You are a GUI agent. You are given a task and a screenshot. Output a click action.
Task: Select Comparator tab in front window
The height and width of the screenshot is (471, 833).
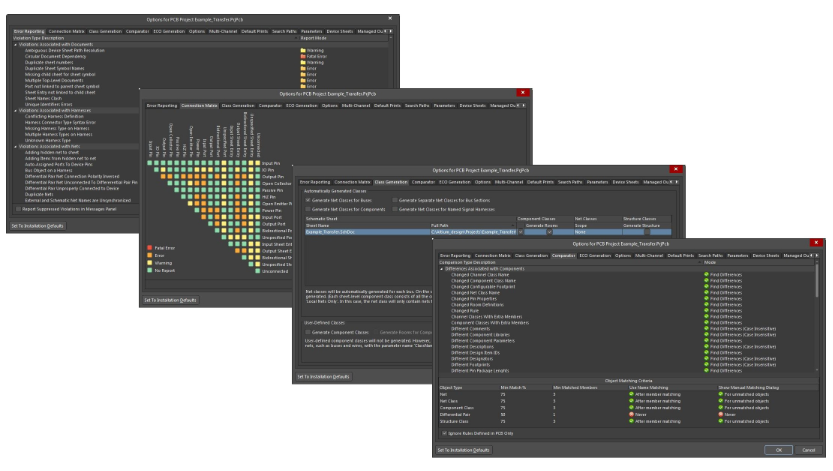click(564, 255)
